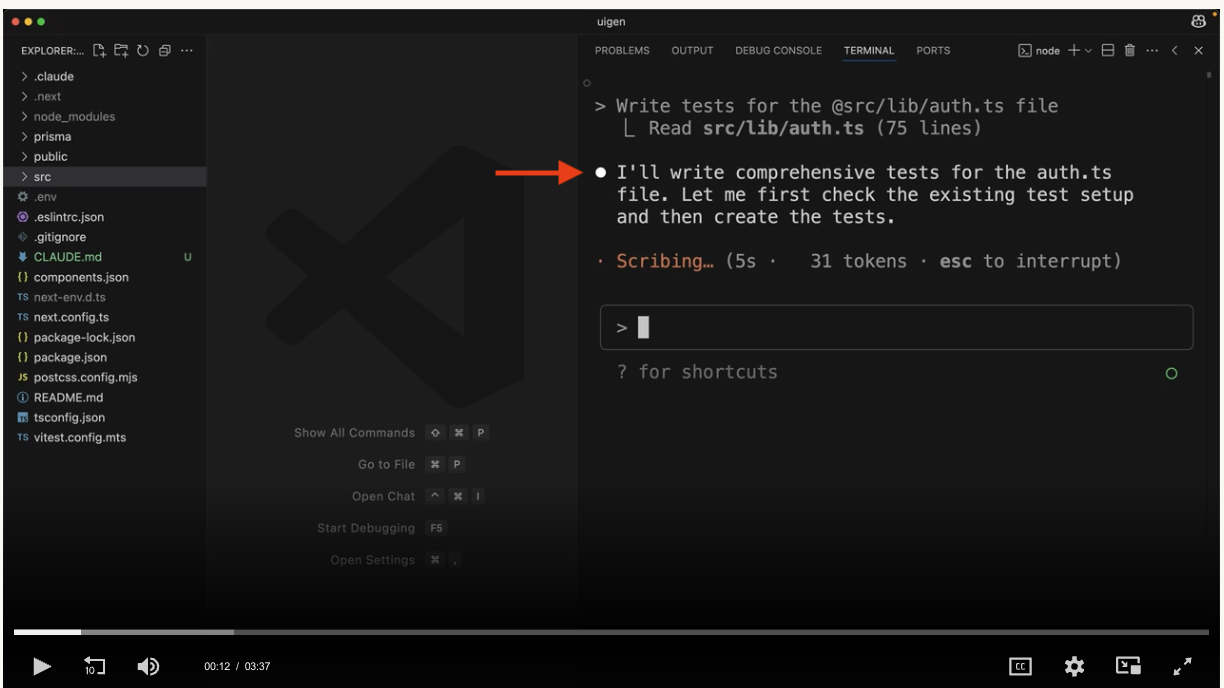
Task: Switch to the Problems tab
Action: coord(622,50)
